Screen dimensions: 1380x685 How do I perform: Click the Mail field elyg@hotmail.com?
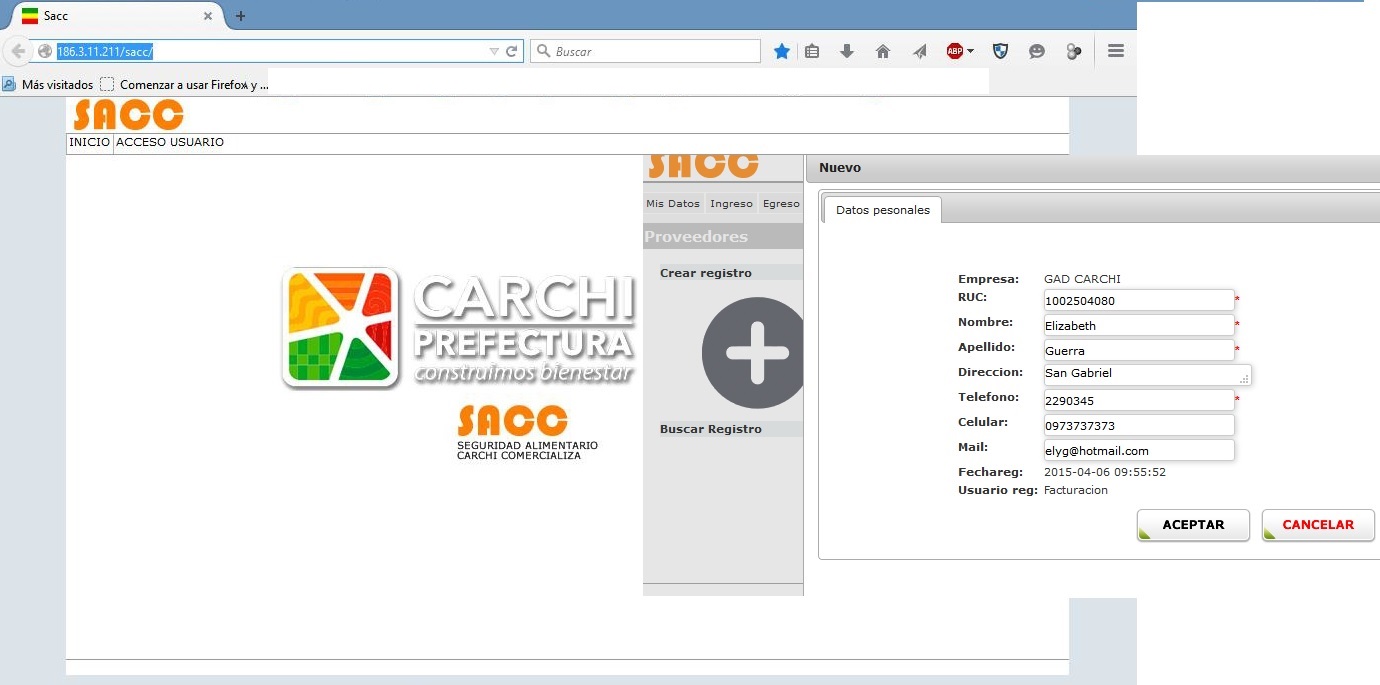(x=1139, y=450)
